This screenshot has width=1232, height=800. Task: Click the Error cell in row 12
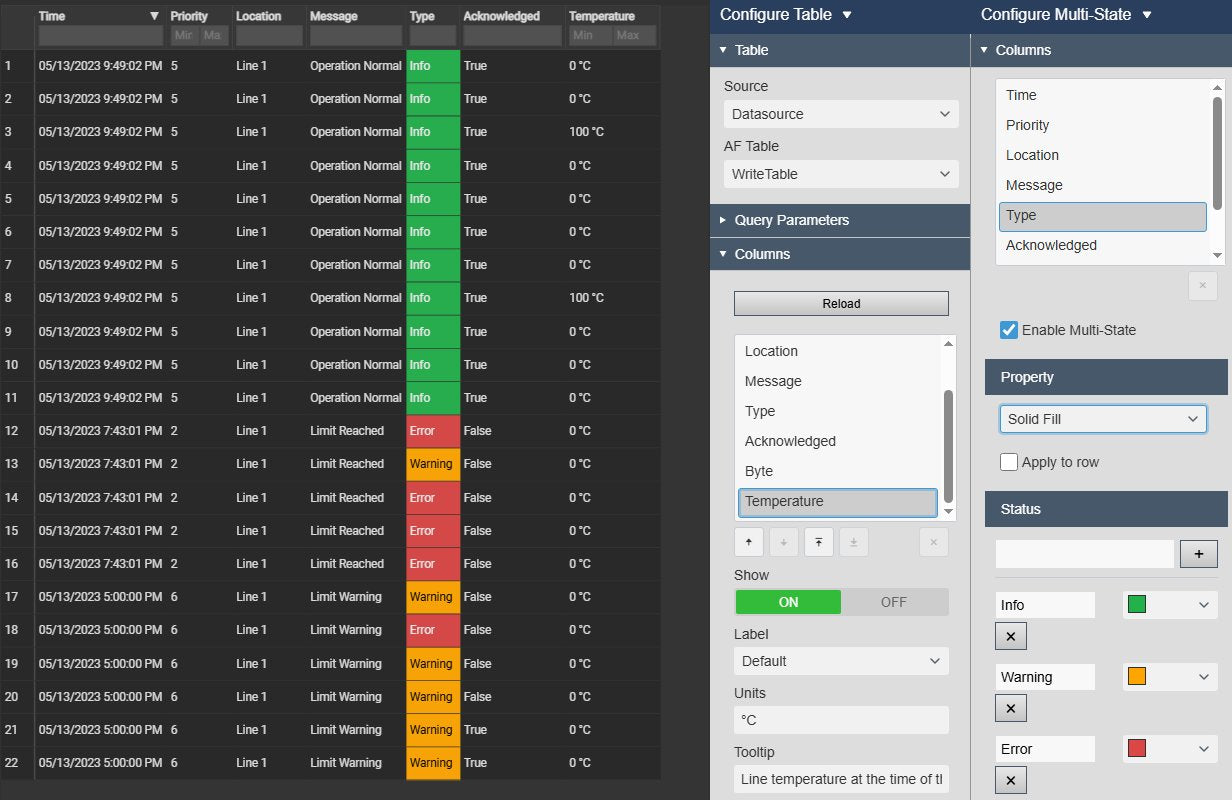[x=433, y=431]
